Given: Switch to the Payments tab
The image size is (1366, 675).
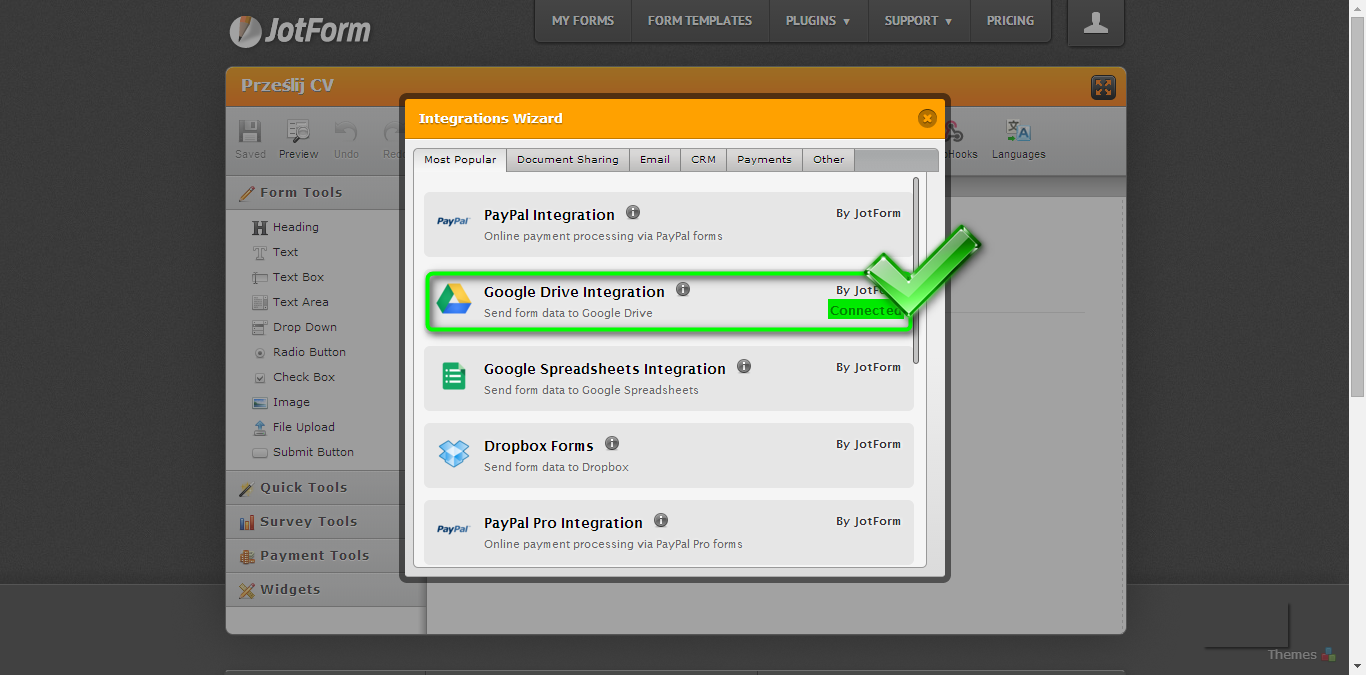Looking at the screenshot, I should [764, 160].
